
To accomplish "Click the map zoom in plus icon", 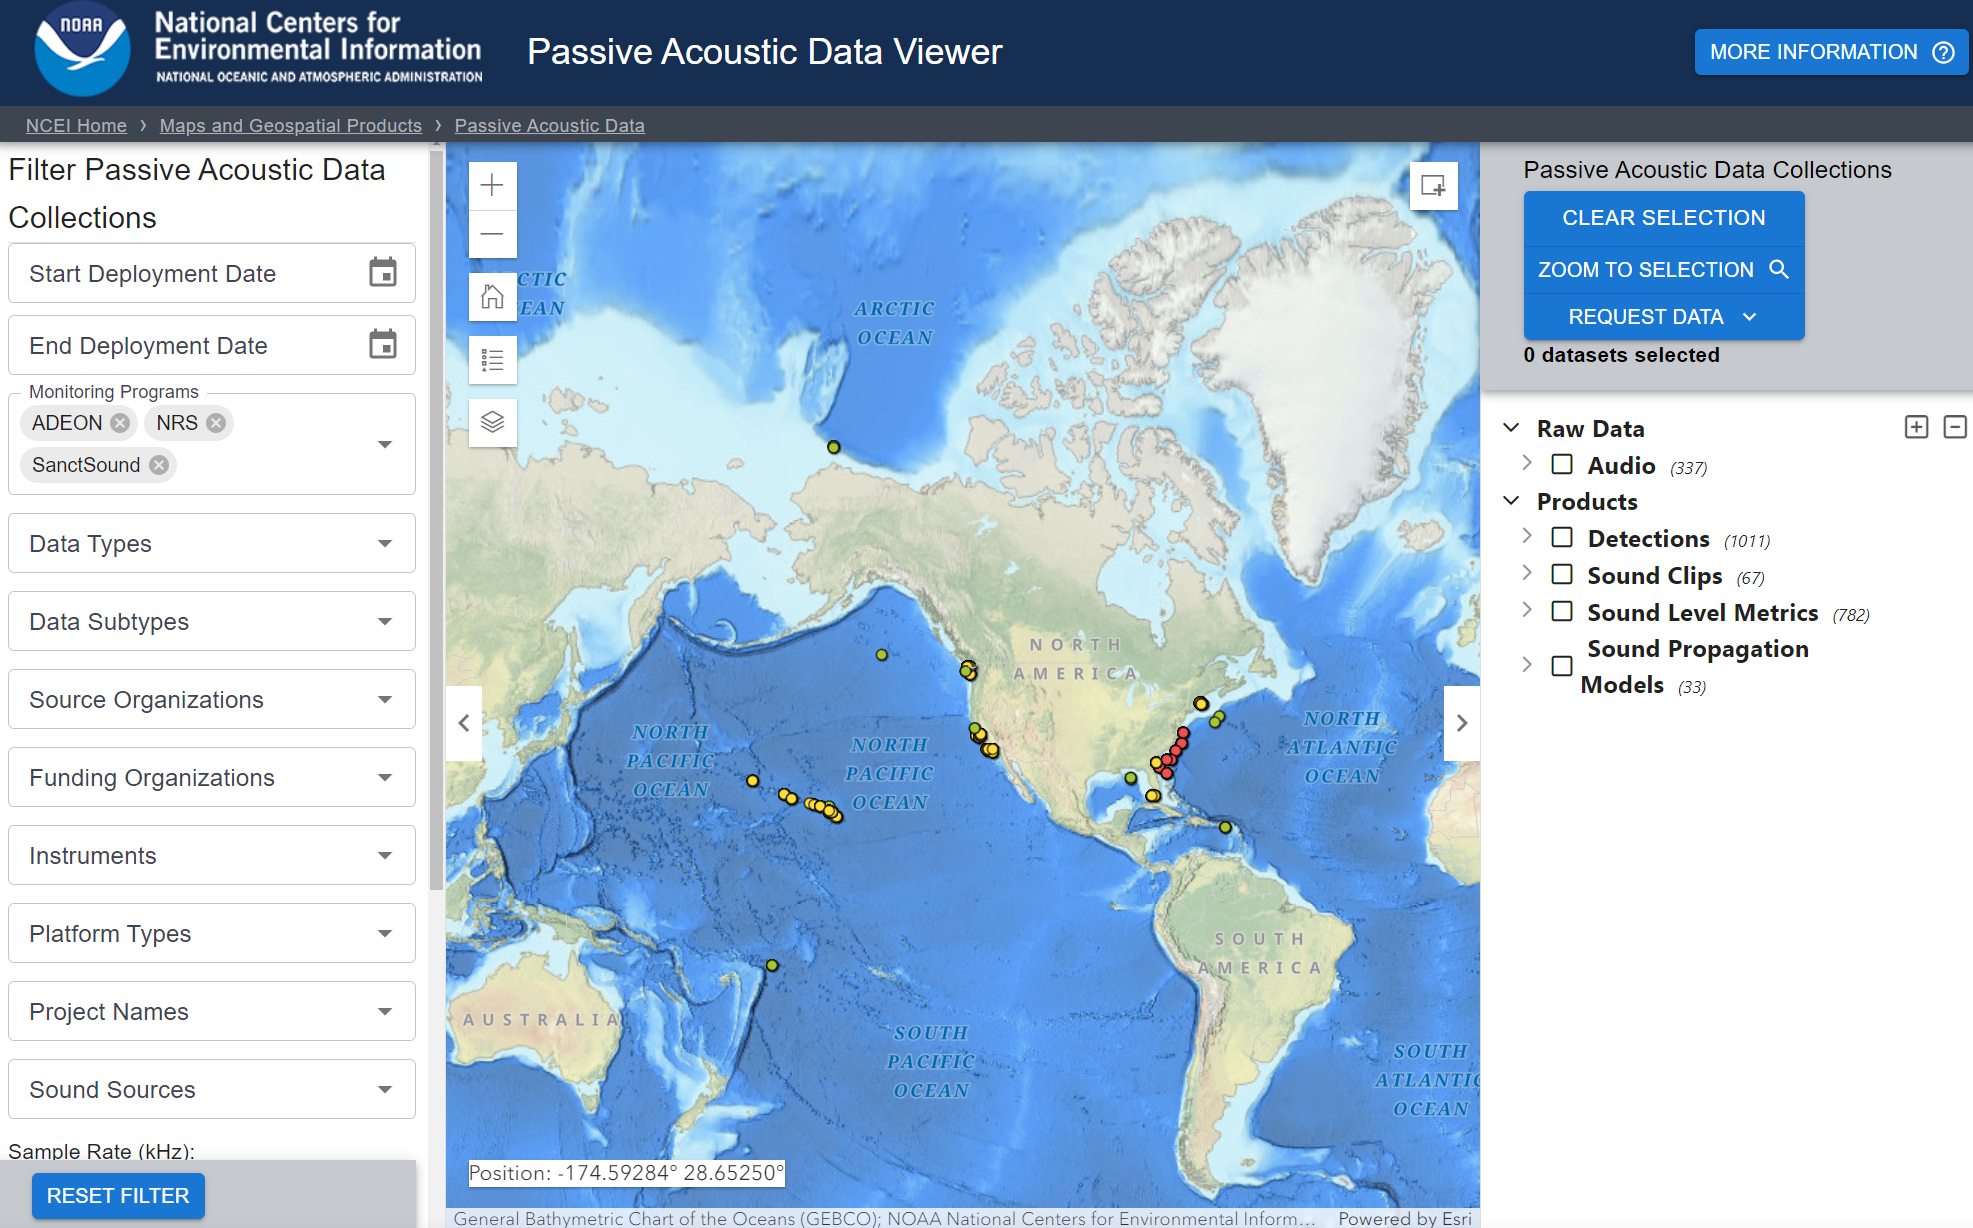I will tap(492, 185).
